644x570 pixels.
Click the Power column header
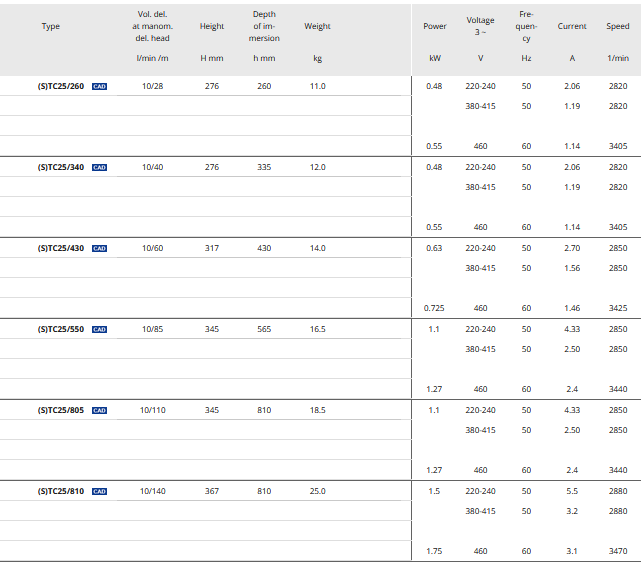pos(435,26)
